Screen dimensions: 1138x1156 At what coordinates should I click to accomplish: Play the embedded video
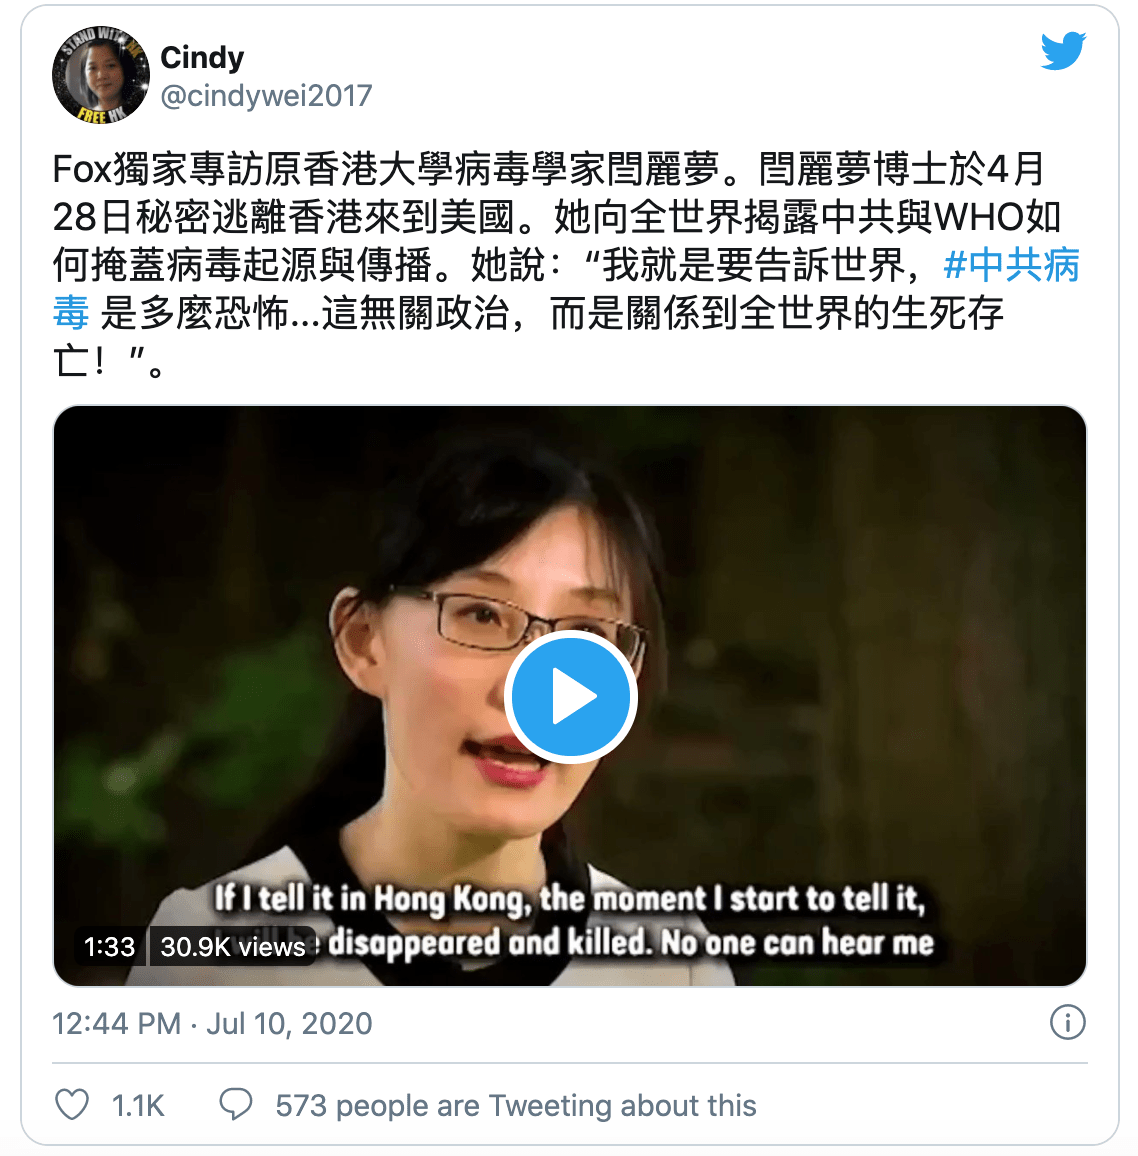(x=570, y=696)
